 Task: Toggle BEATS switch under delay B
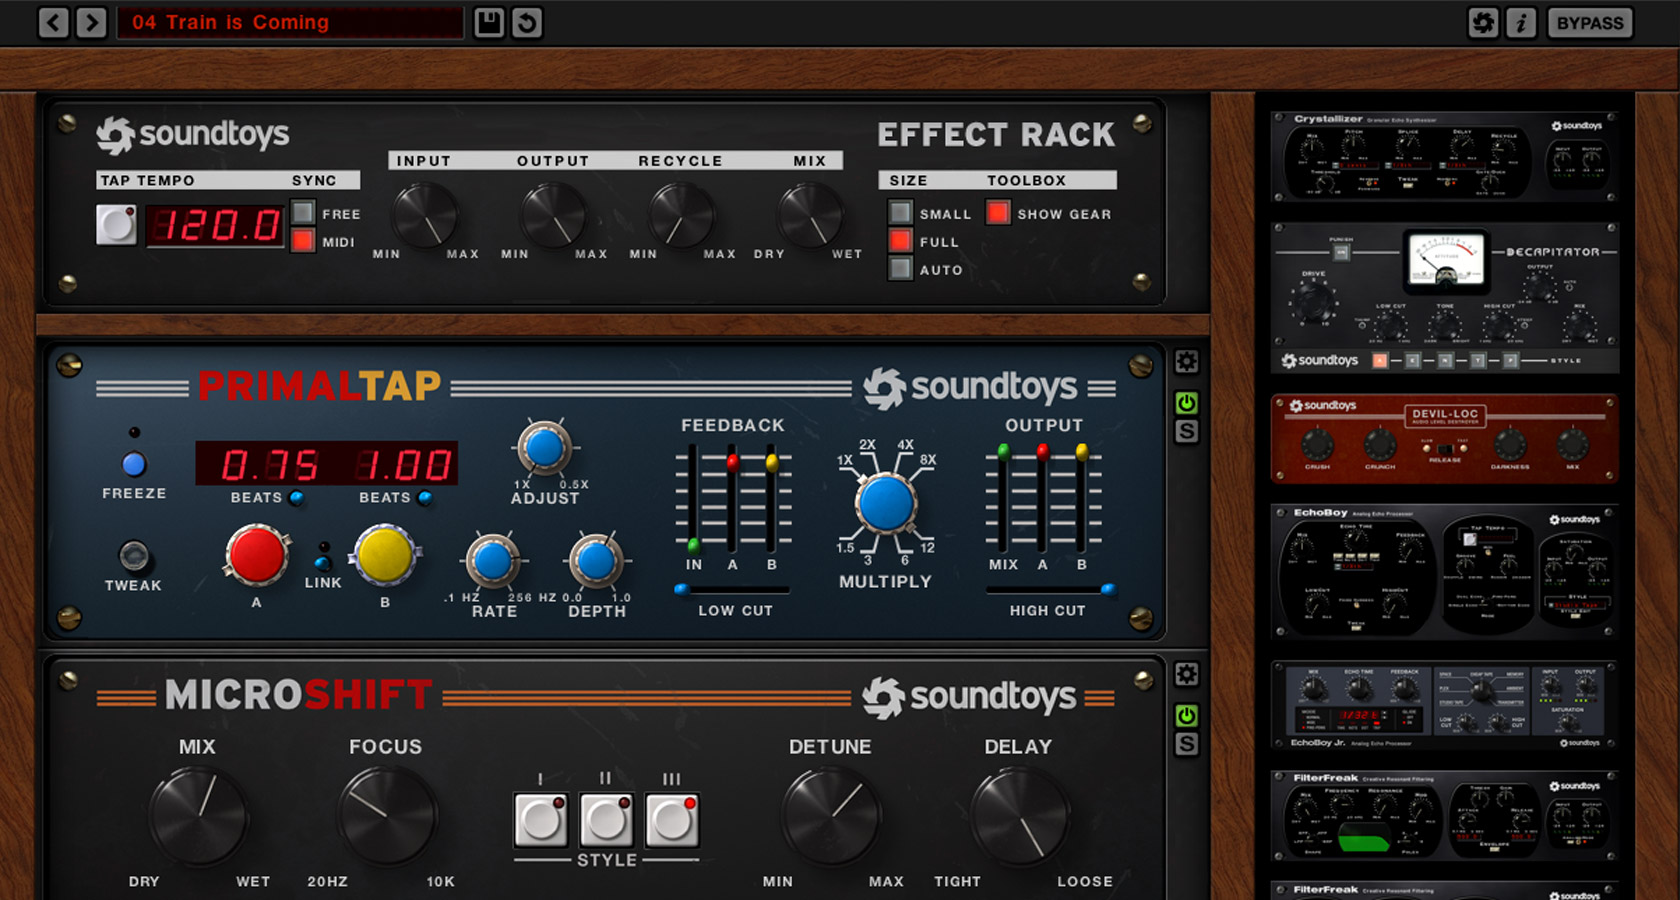pos(425,497)
